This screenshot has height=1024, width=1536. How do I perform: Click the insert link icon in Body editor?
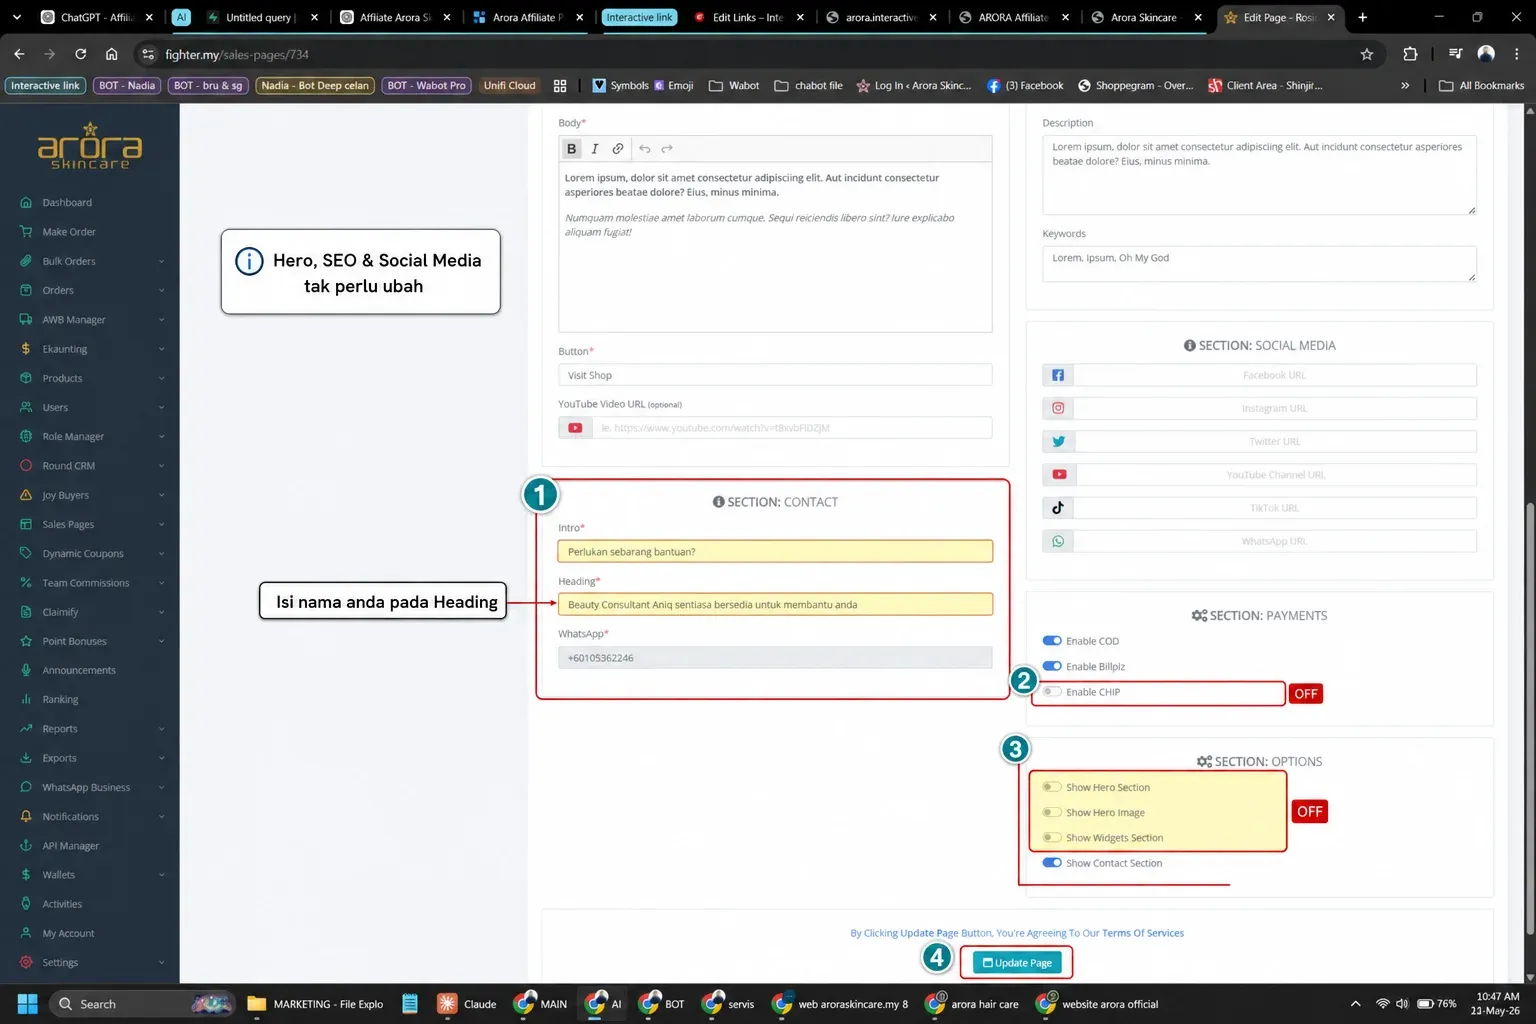[618, 149]
